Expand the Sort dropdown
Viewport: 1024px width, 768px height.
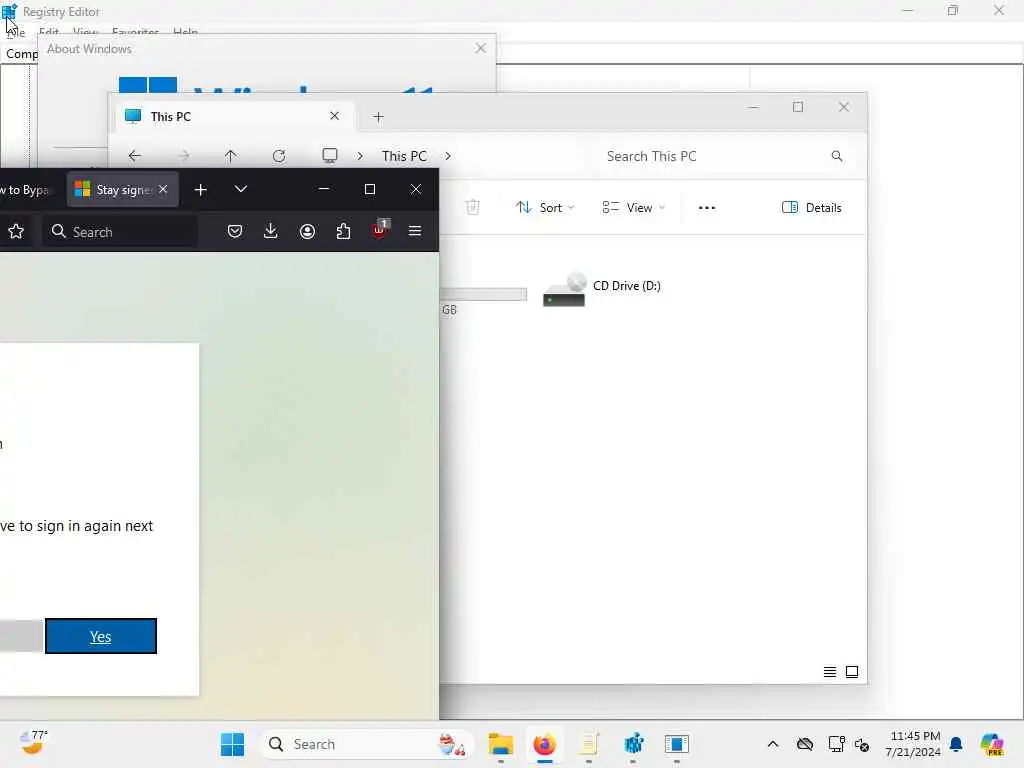(545, 208)
